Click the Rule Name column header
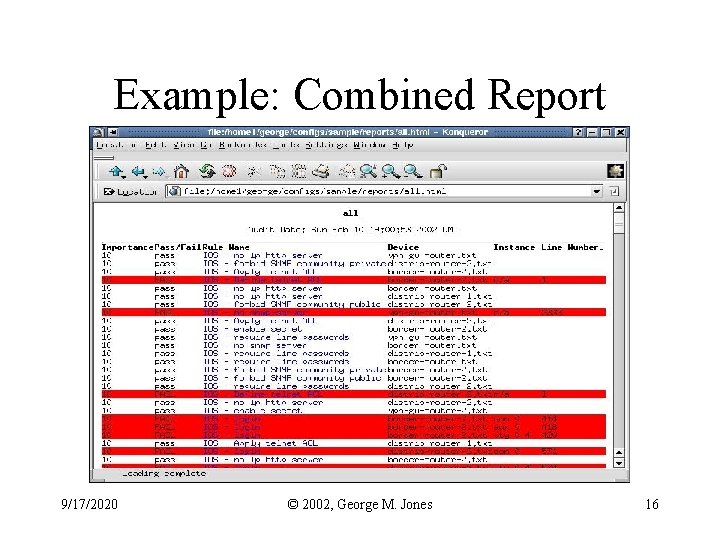The height and width of the screenshot is (540, 720). click(226, 247)
